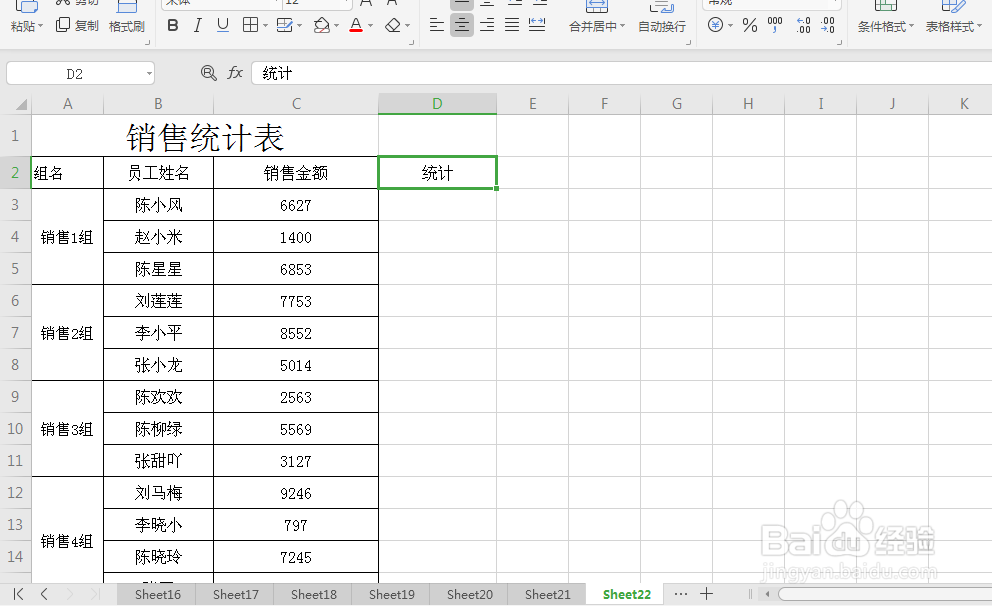Switch to the Sheet16 tab
This screenshot has height=606, width=992.
[157, 594]
